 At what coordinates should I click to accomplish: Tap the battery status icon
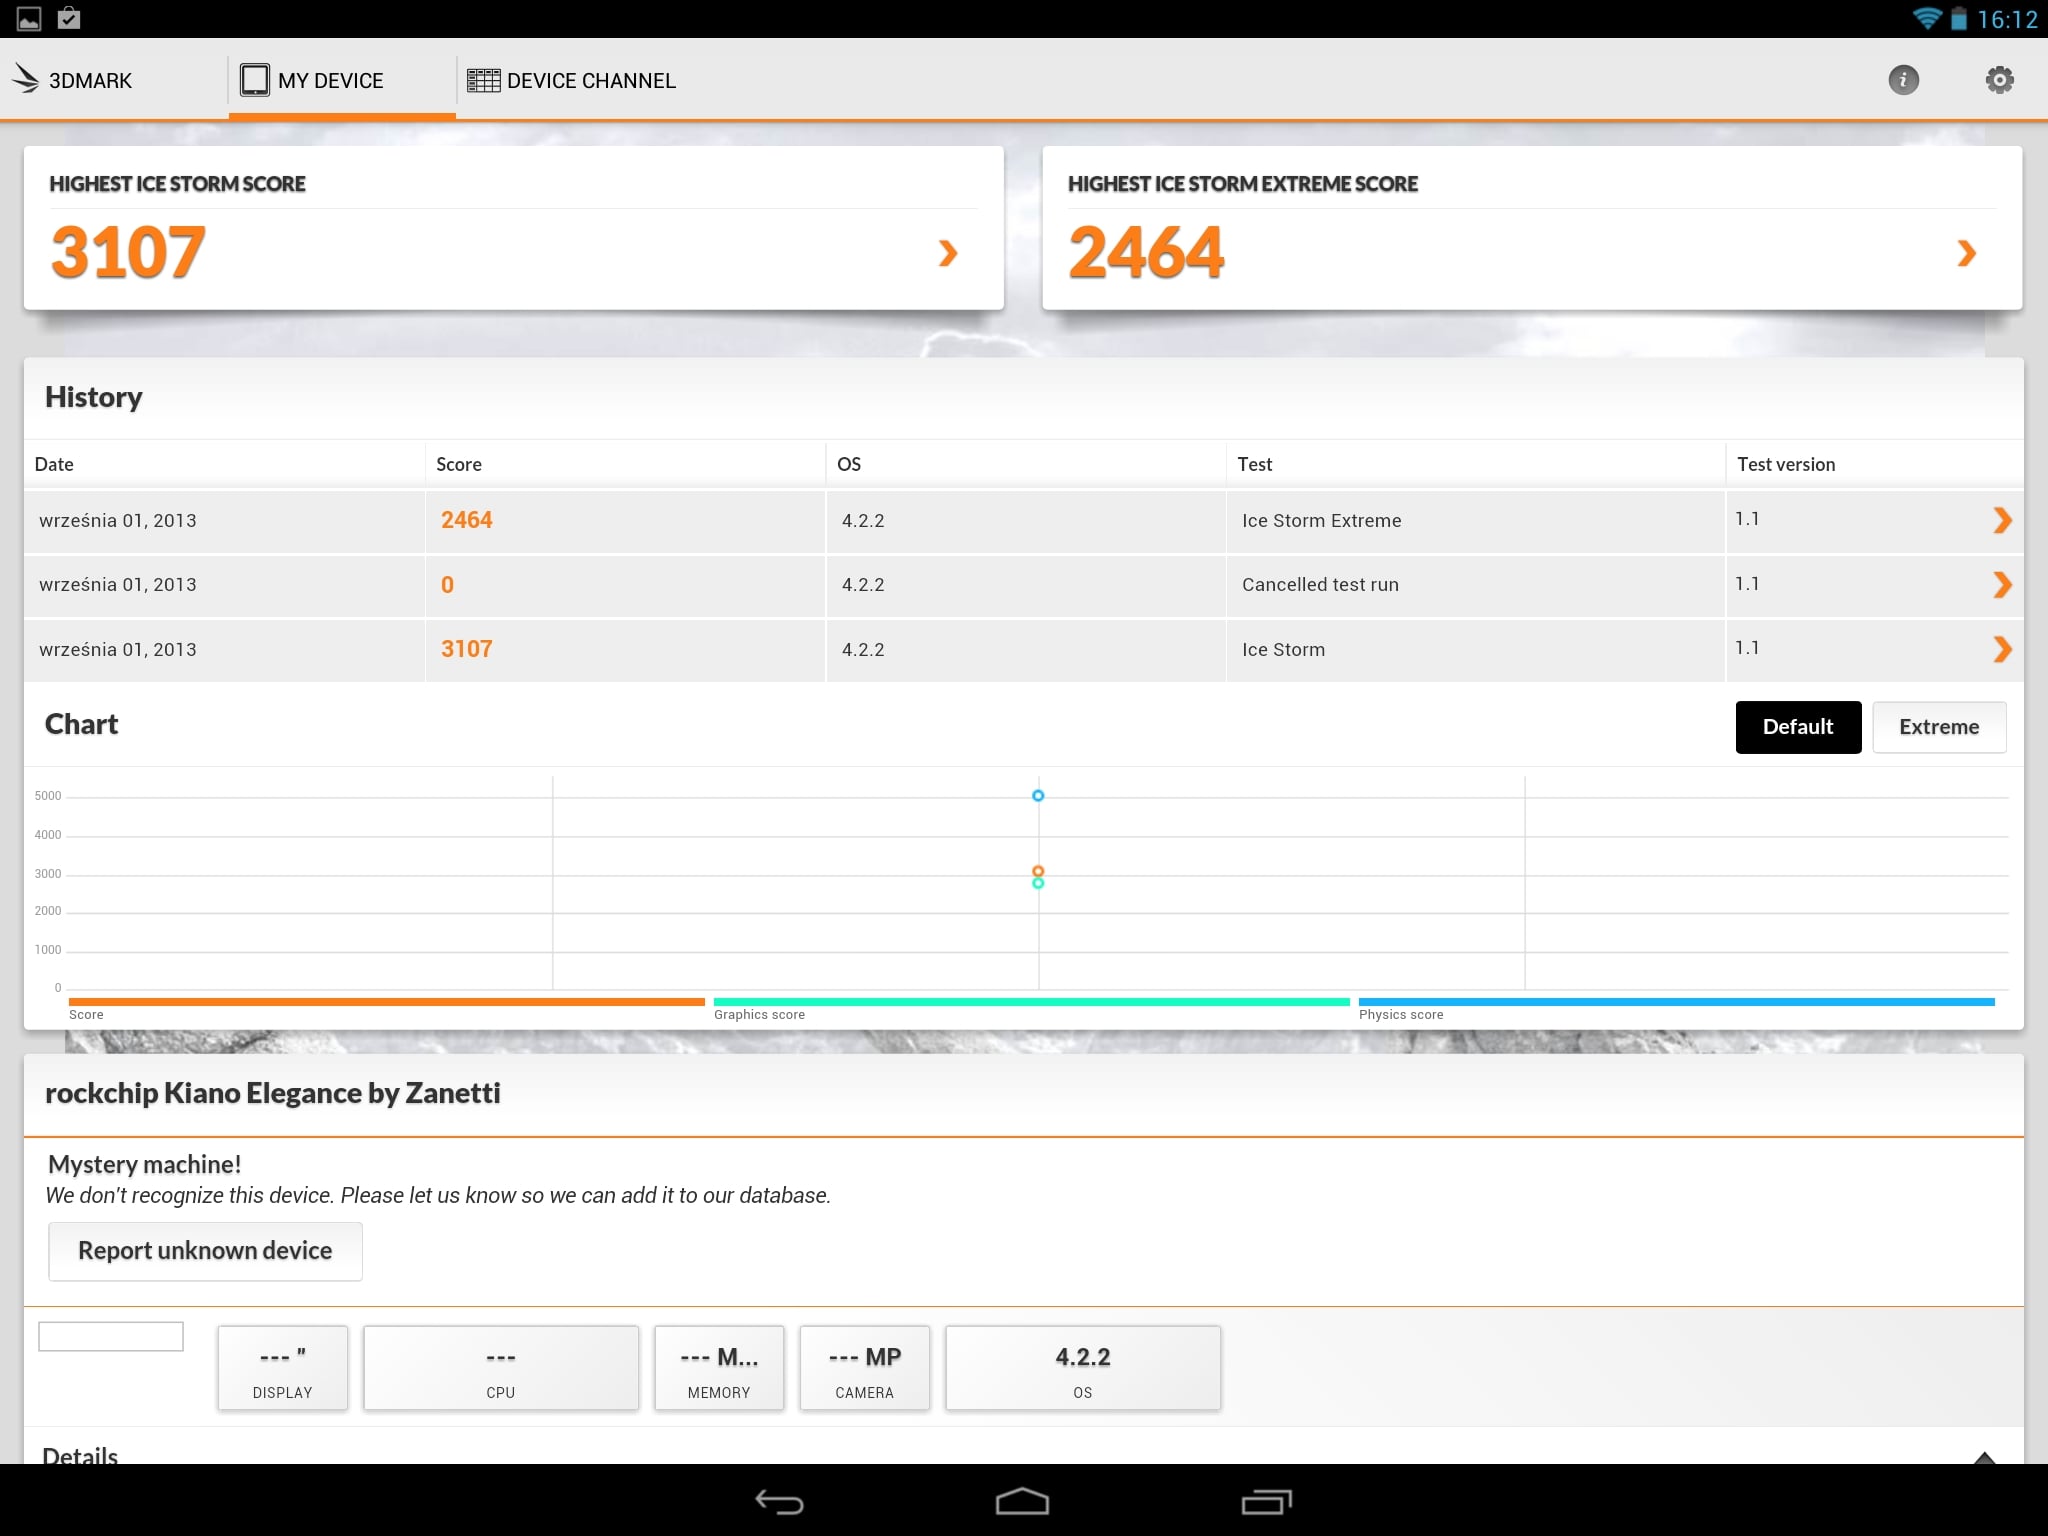pyautogui.click(x=1959, y=19)
